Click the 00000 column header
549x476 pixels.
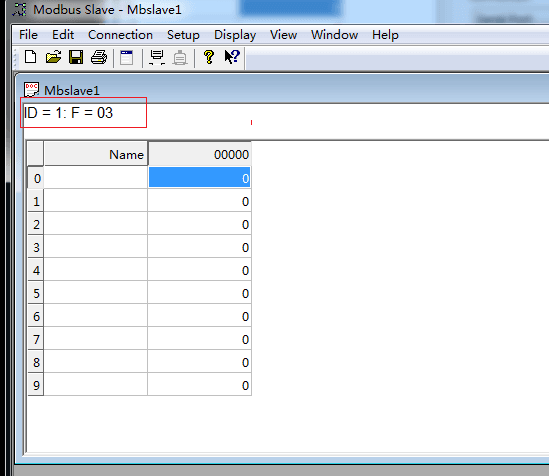click(x=200, y=154)
